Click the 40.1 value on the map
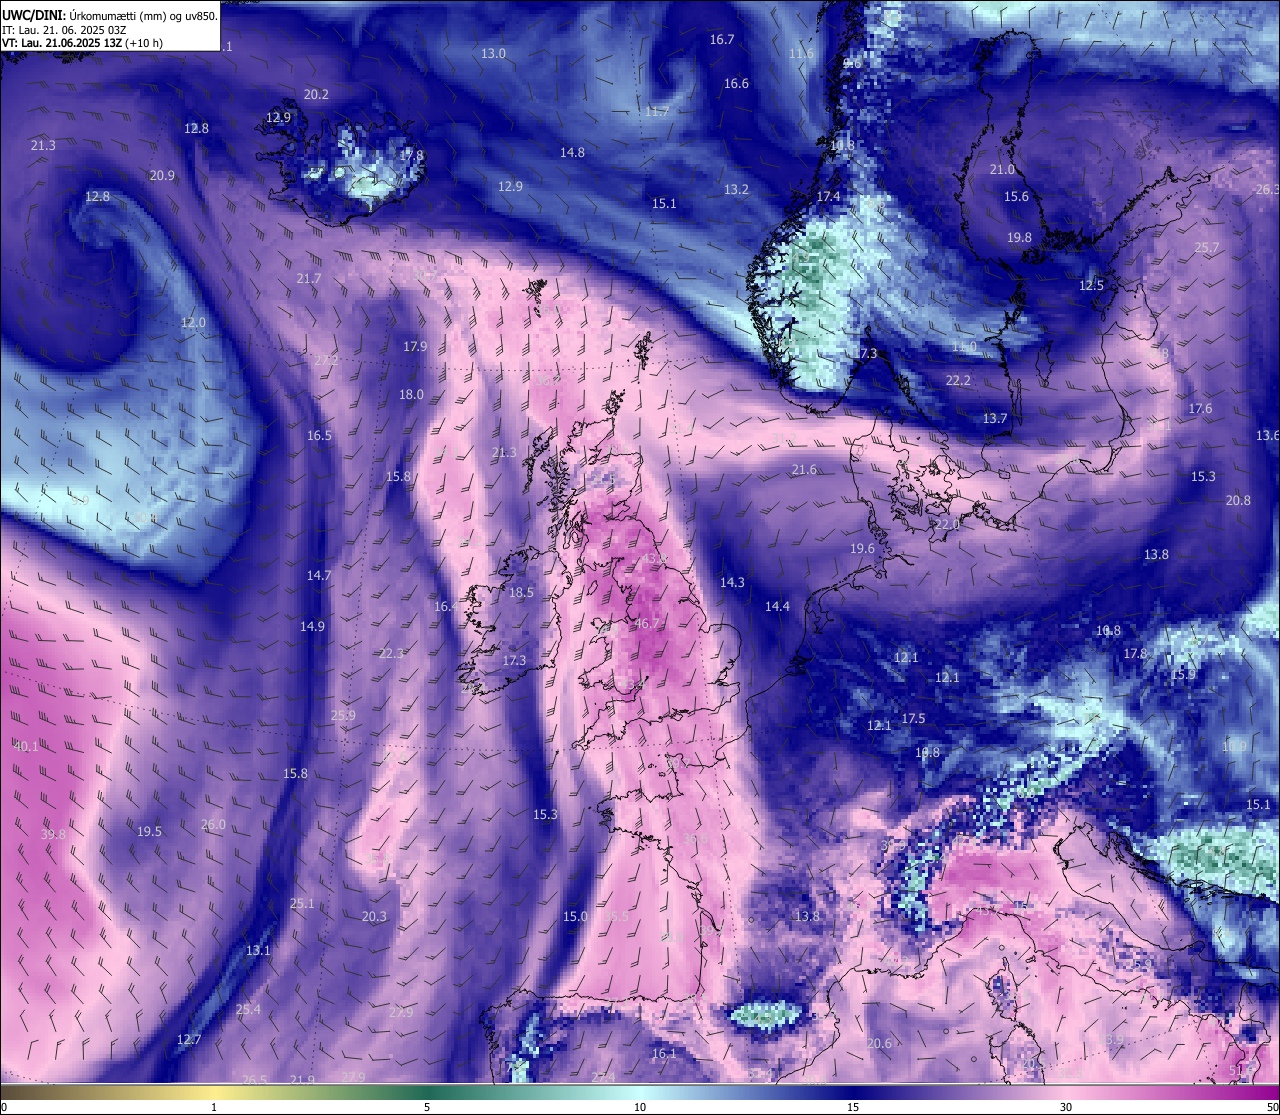This screenshot has width=1280, height=1115. point(27,746)
